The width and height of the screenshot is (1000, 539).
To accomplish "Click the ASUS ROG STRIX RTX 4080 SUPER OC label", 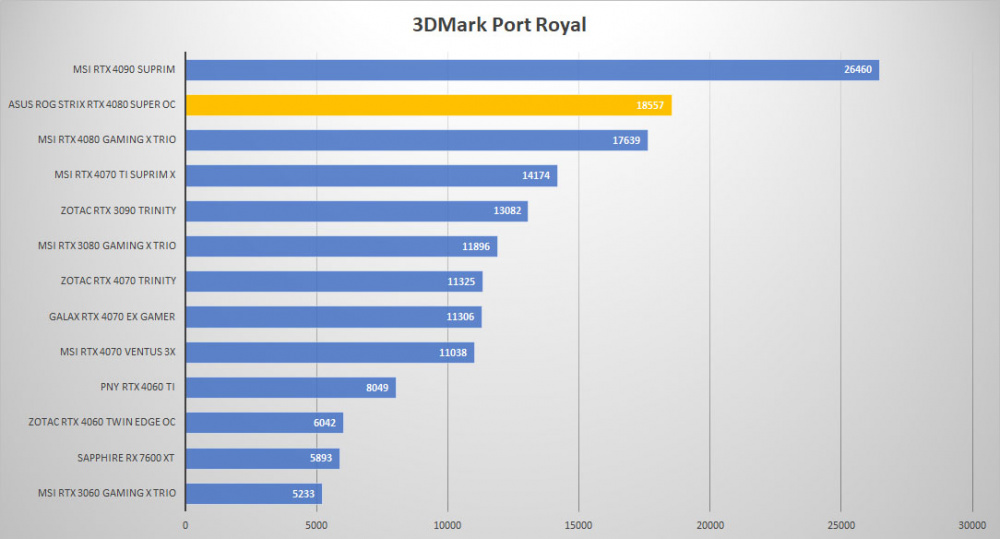I will tap(92, 104).
